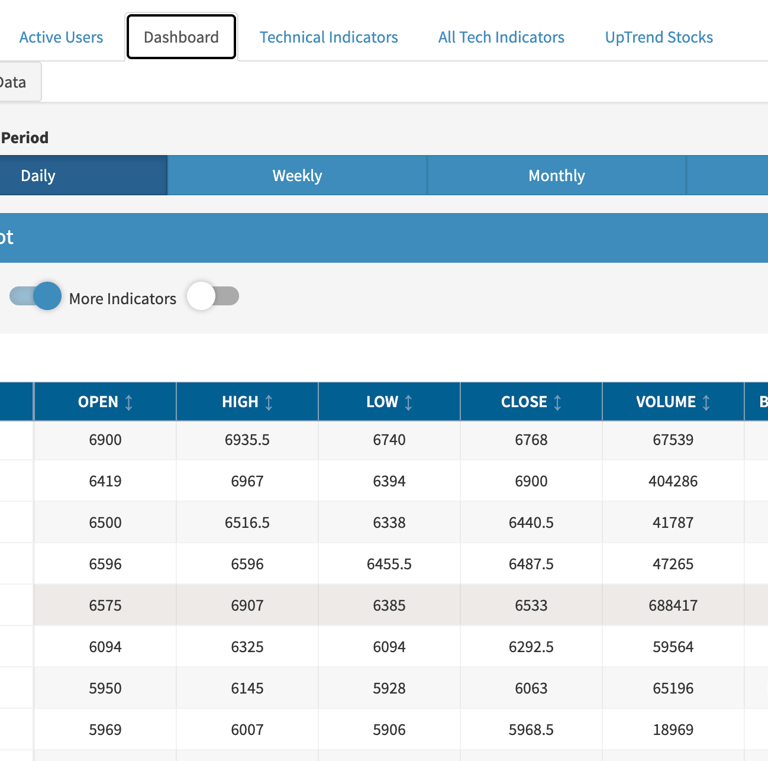768x761 pixels.
Task: Switch to Technical Indicators tab
Action: 329,37
